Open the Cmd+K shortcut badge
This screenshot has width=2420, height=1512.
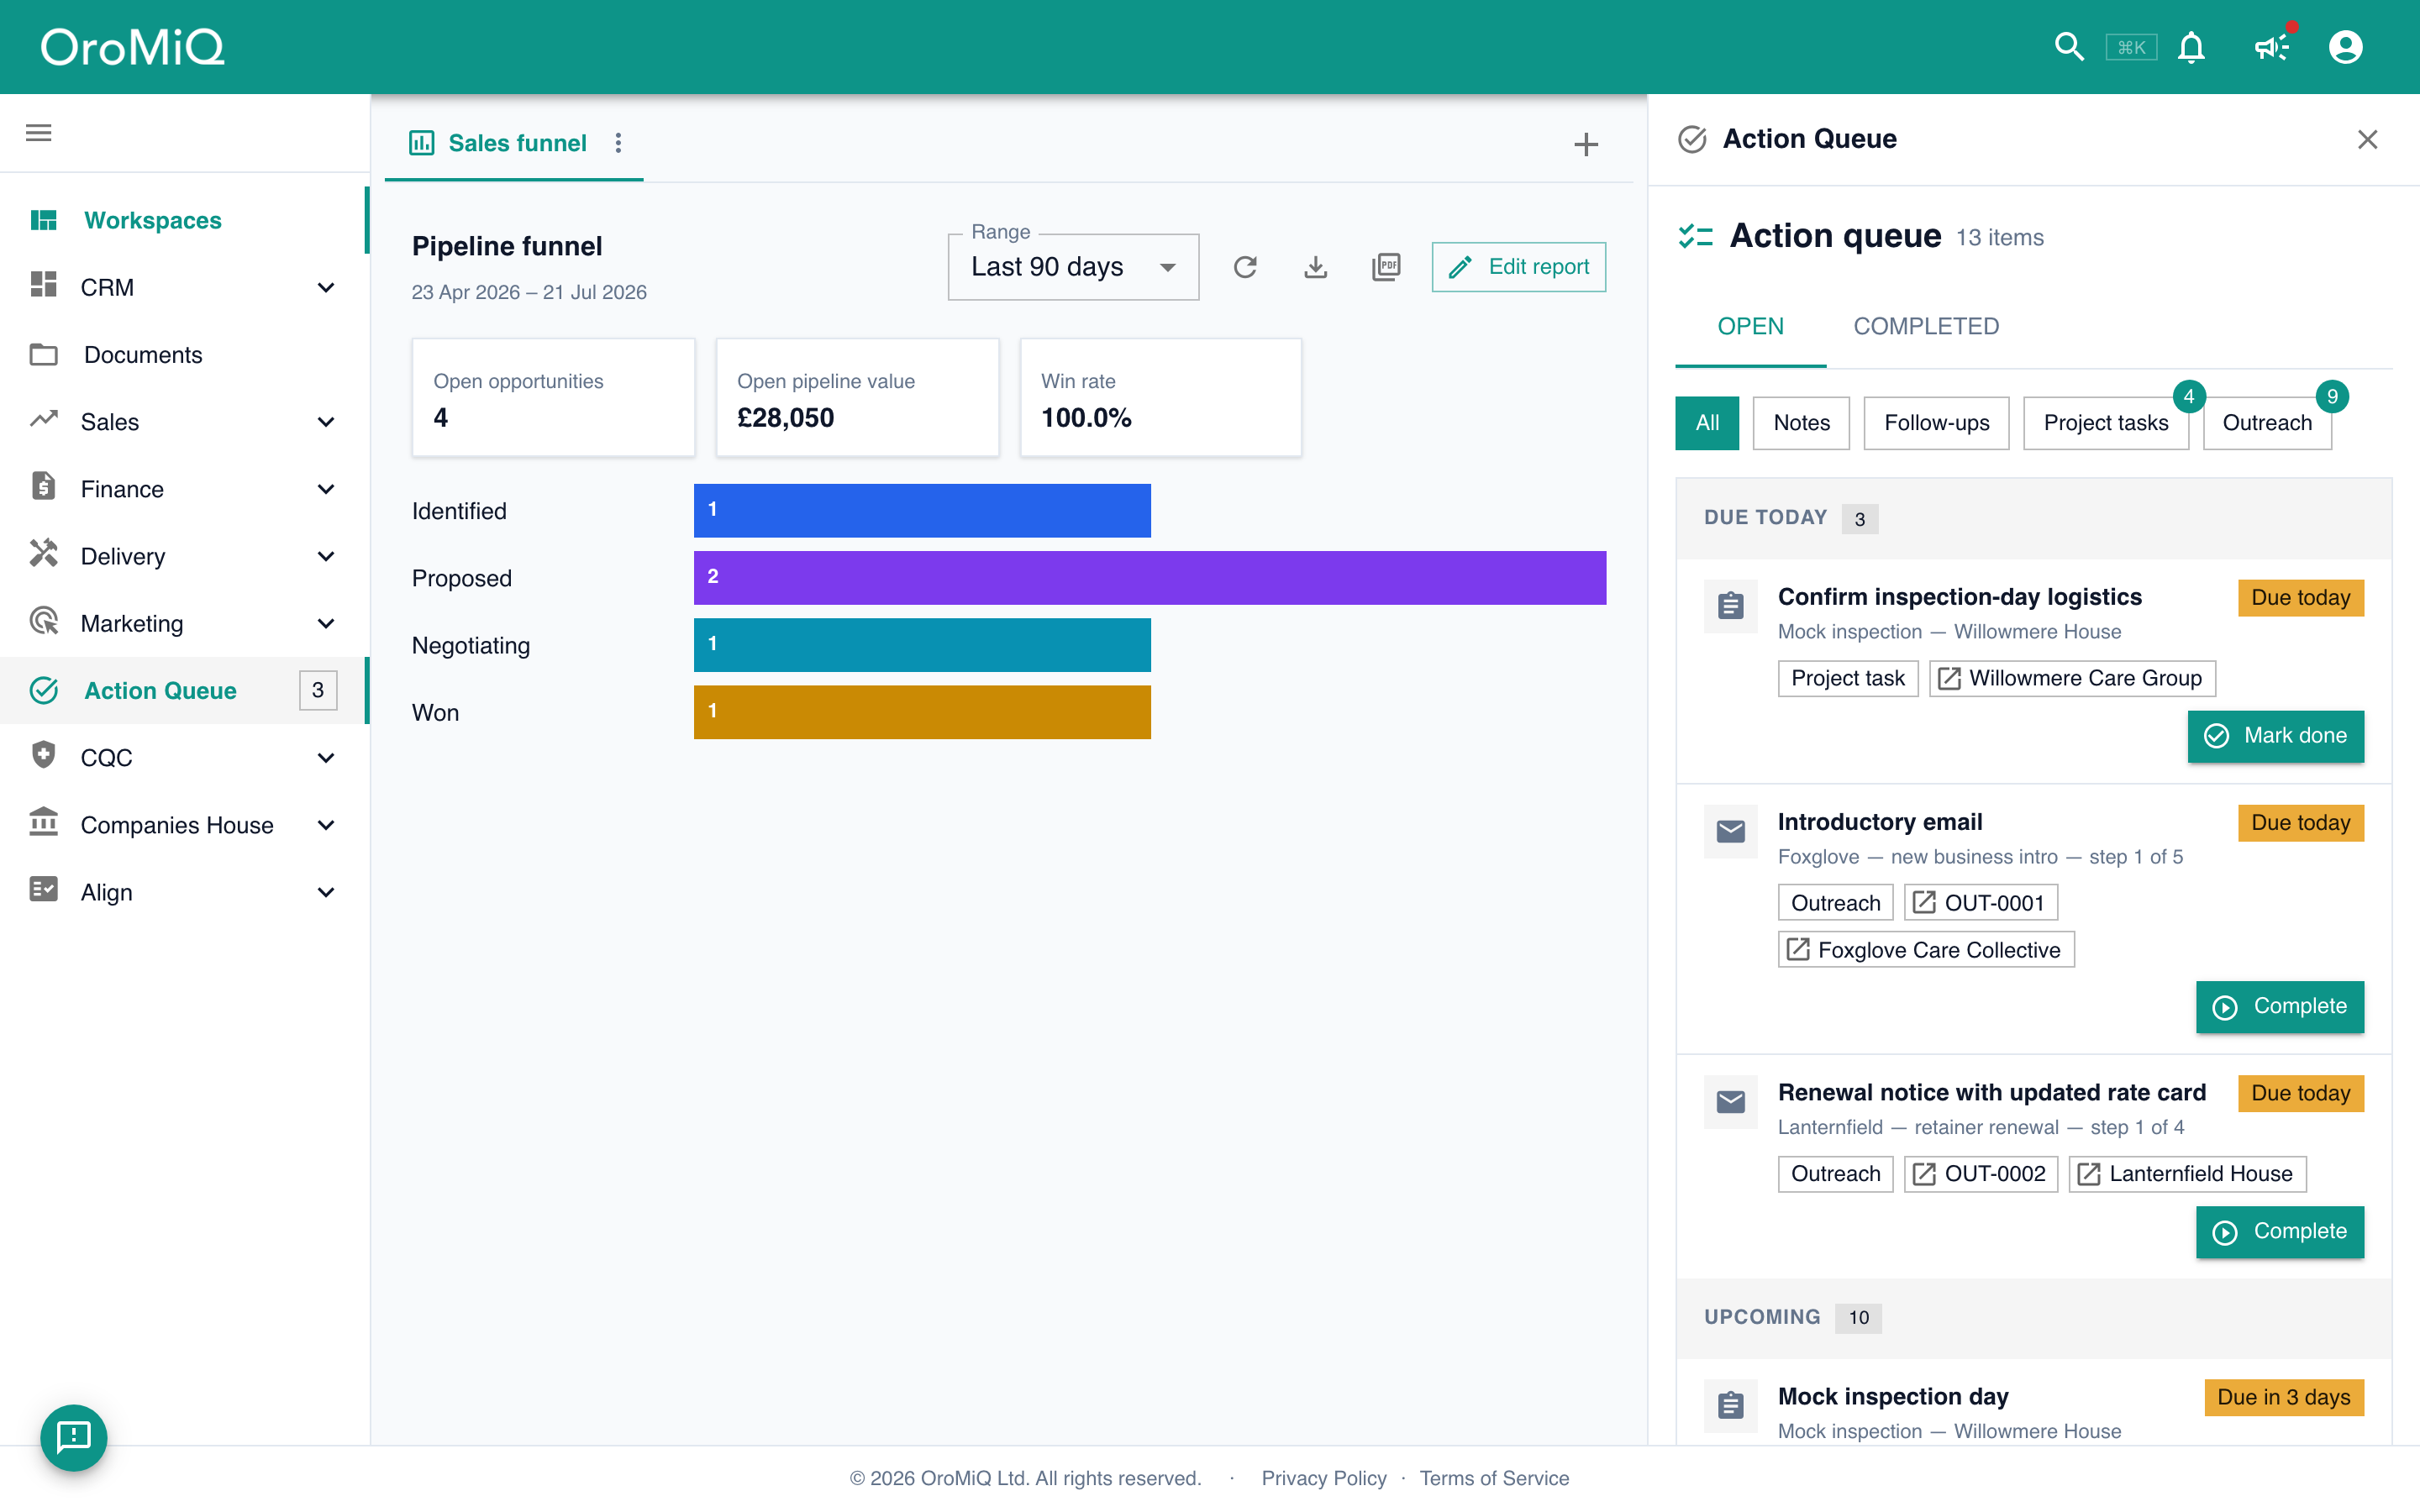click(2131, 47)
